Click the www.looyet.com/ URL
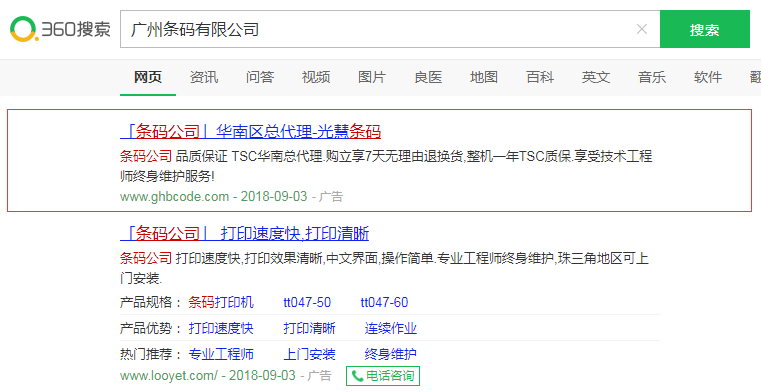761x392 pixels. pos(169,376)
